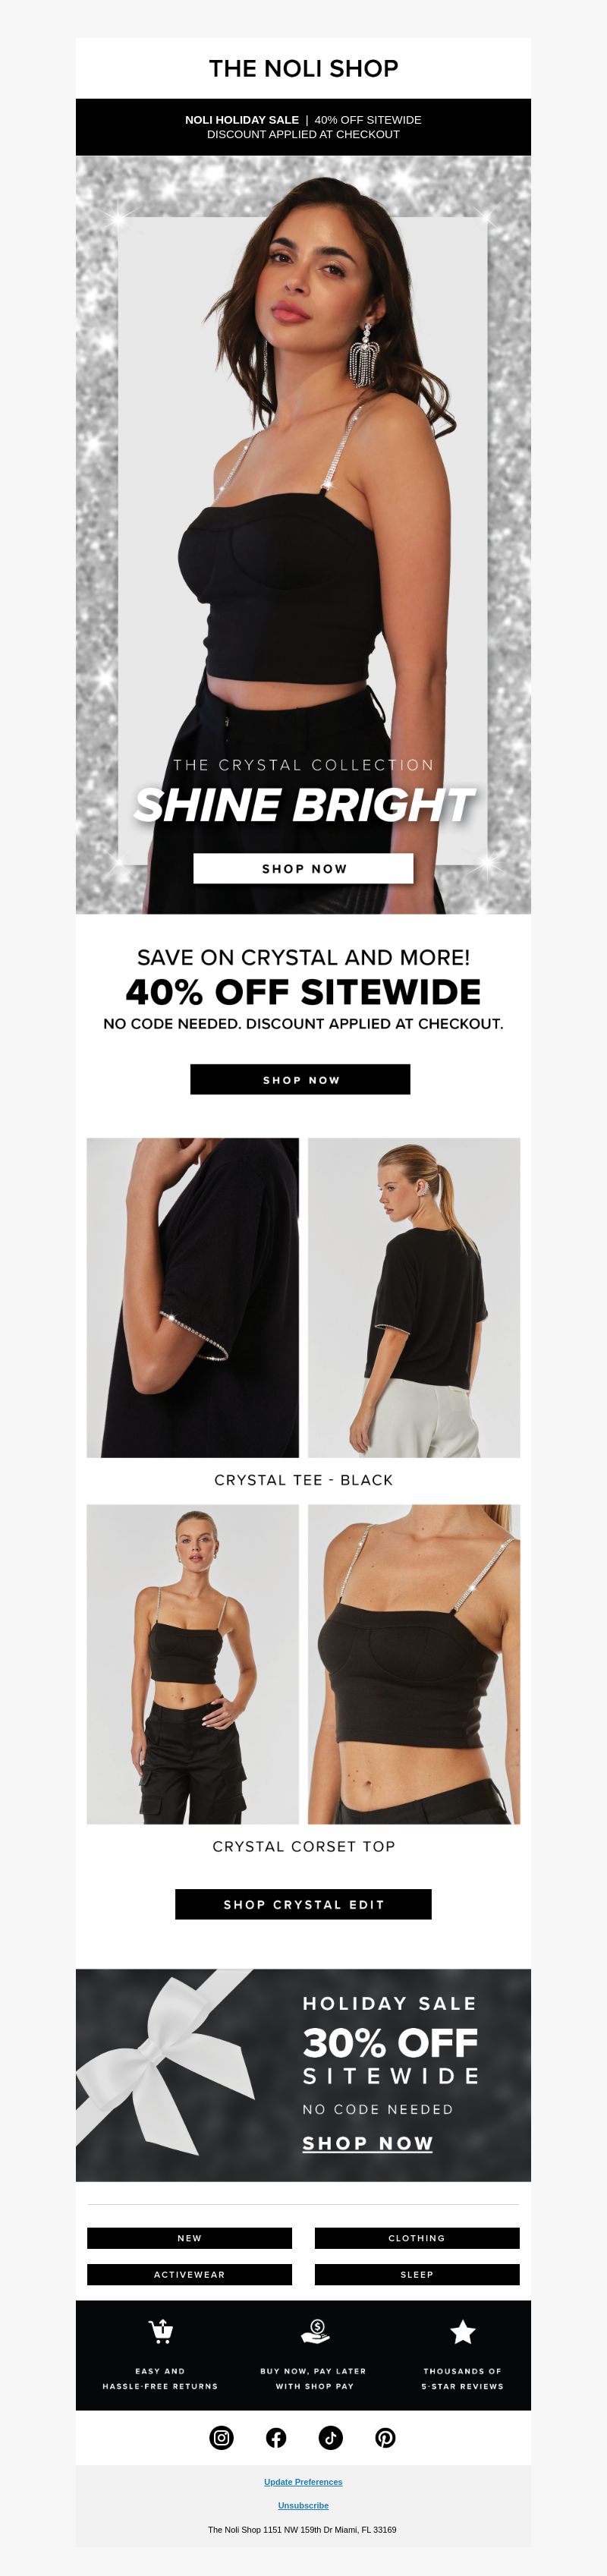Viewport: 607px width, 2576px height.
Task: Open the Crystal Tee sleeve close-up photo
Action: click(x=193, y=1297)
